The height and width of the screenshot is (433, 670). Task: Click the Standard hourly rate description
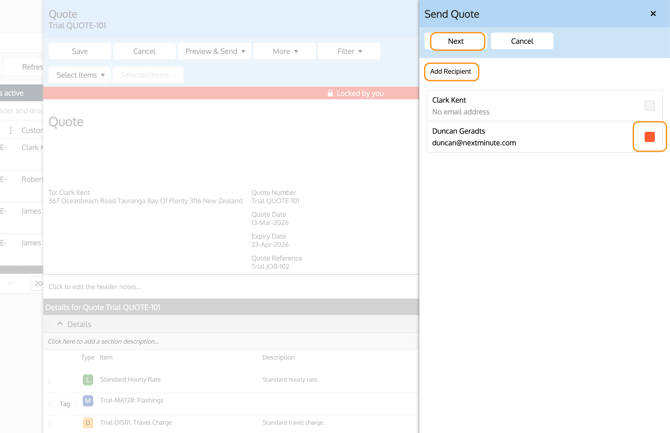[290, 380]
